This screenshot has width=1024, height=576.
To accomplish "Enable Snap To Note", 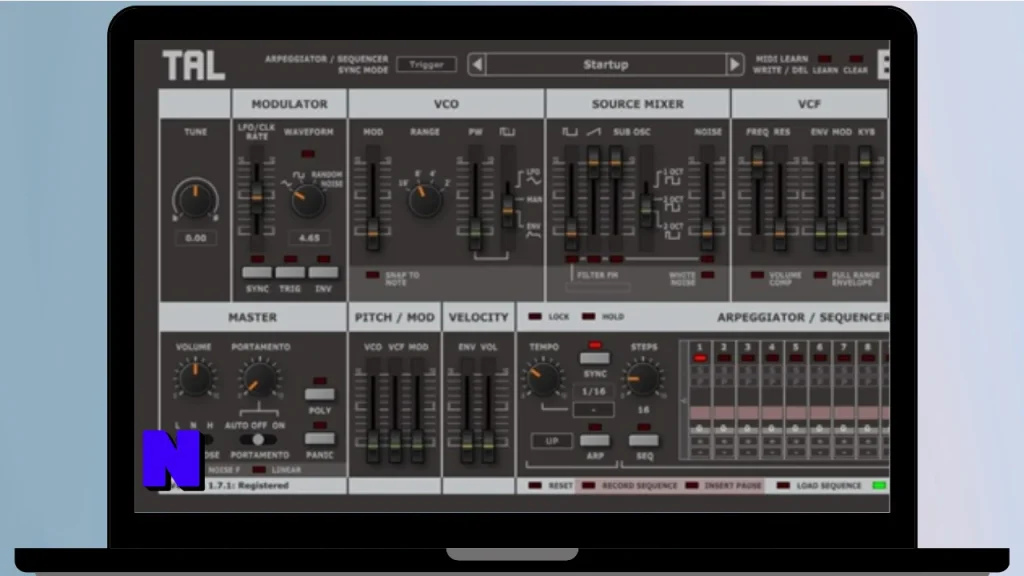I will (372, 275).
